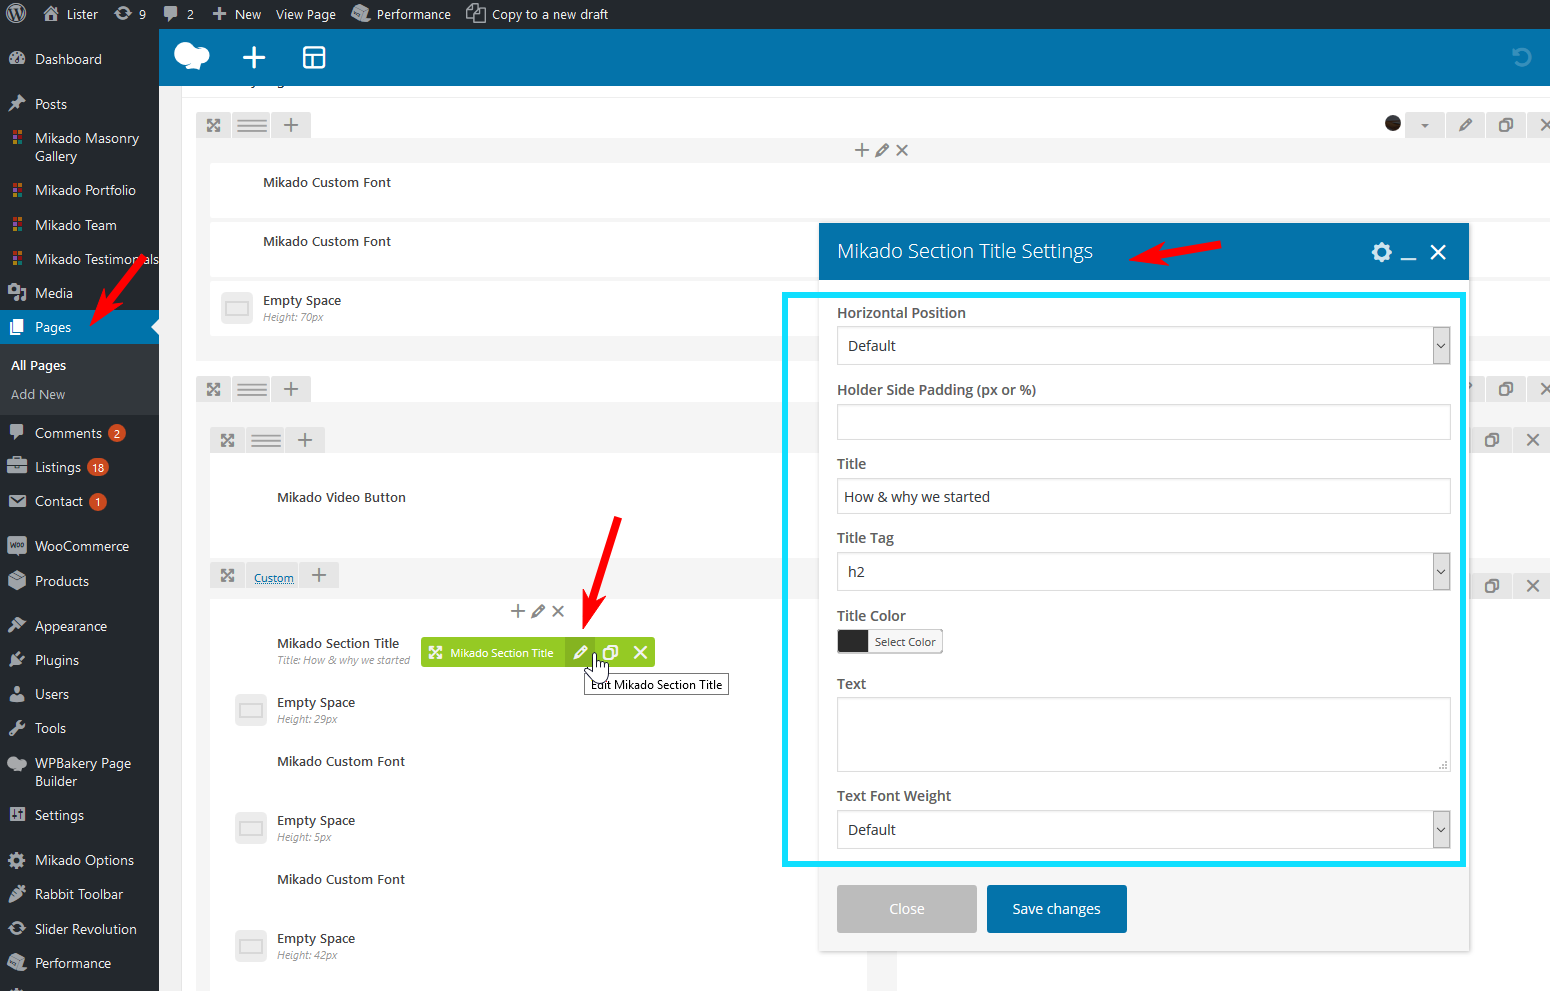1550x991 pixels.
Task: Edit the first row with pencil icon
Action: tap(1465, 125)
